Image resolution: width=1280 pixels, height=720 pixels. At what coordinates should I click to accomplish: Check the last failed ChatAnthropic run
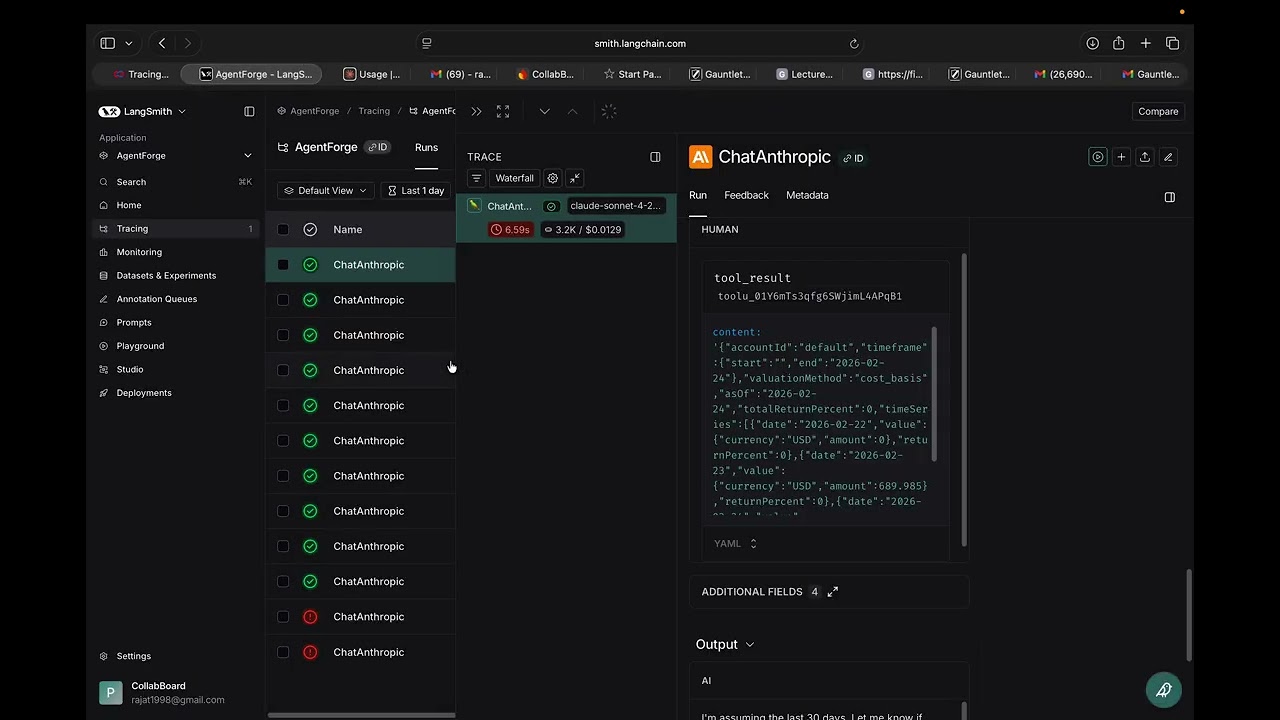tap(283, 652)
